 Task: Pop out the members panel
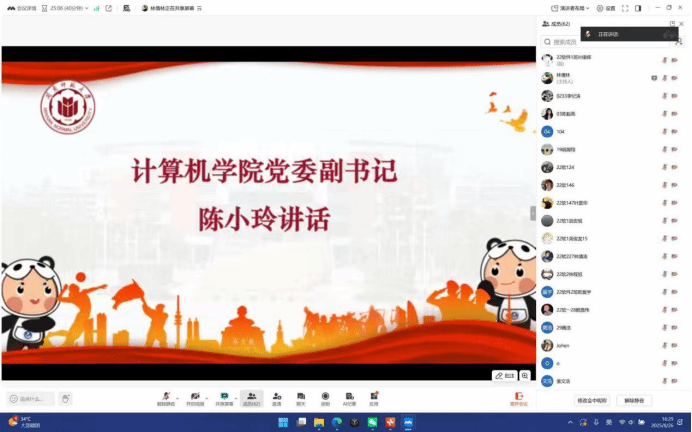(672, 23)
